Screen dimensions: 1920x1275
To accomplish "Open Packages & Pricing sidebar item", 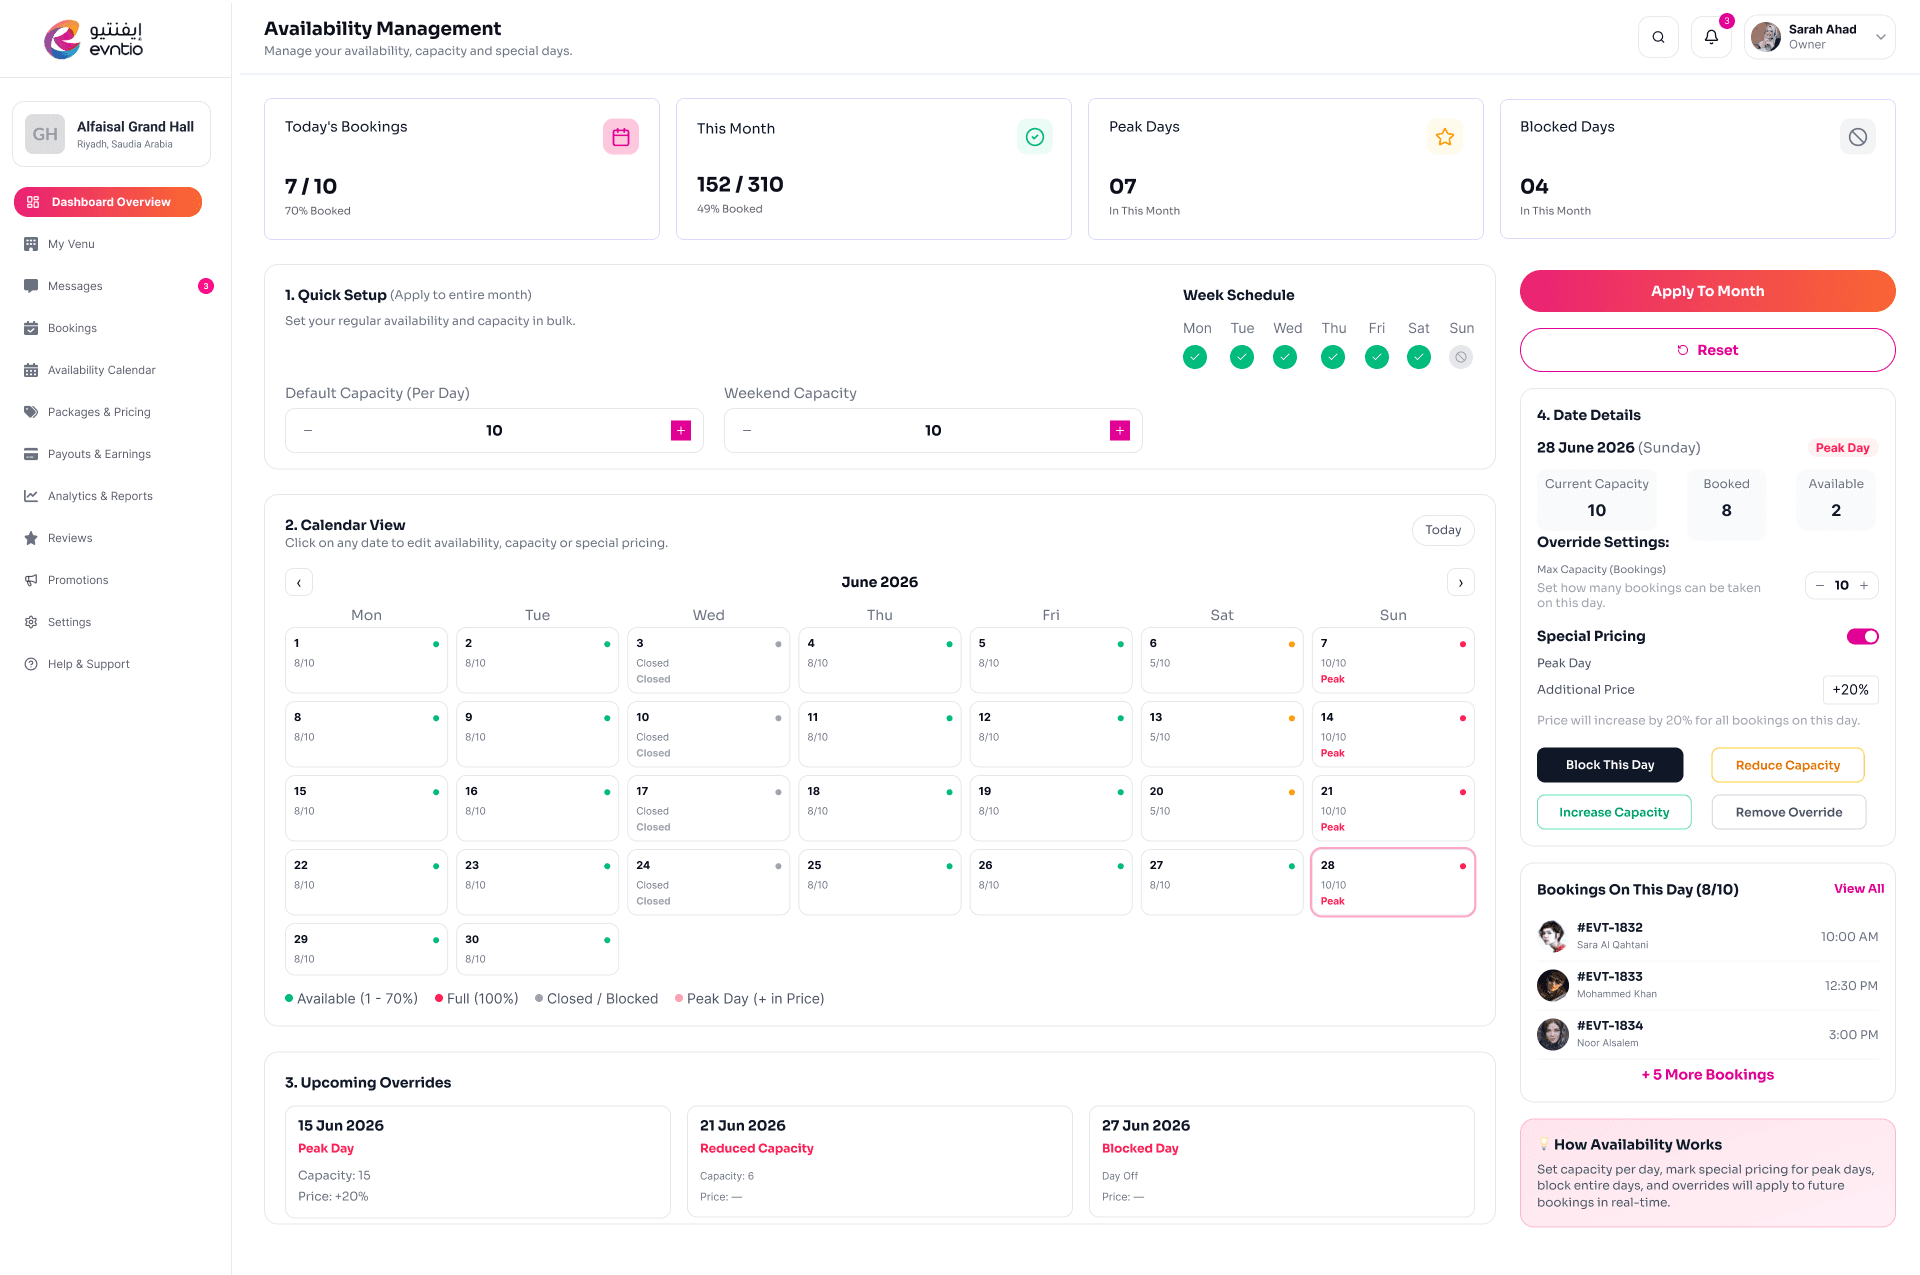I will (x=99, y=412).
